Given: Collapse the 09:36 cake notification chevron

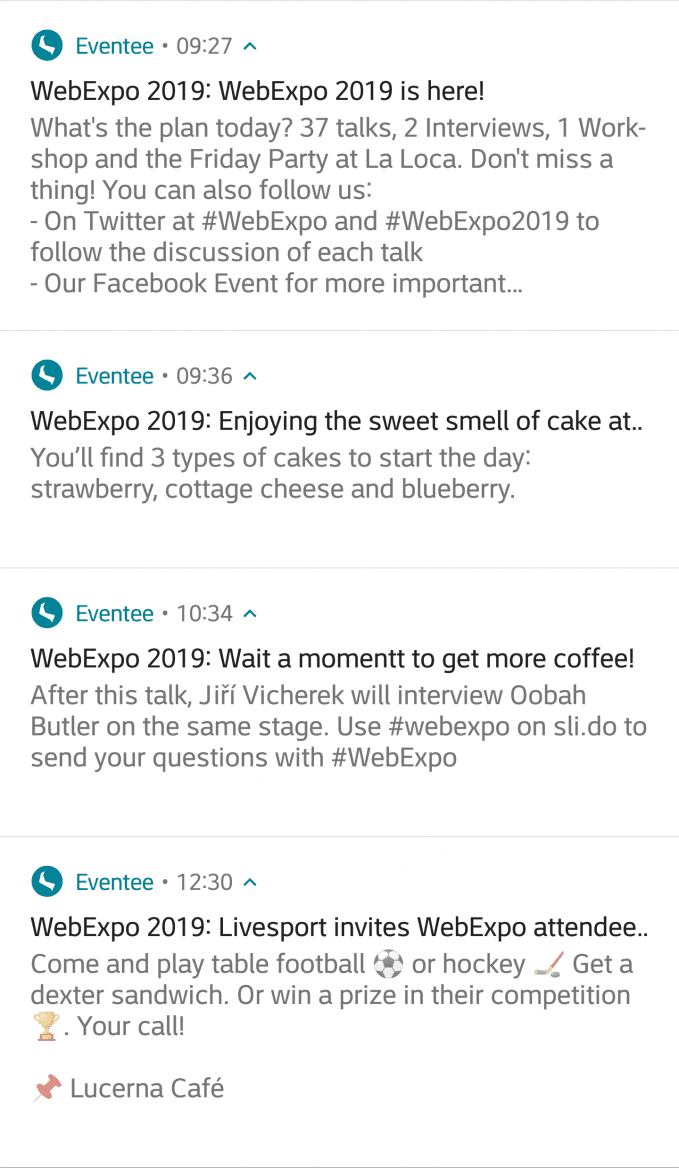Looking at the screenshot, I should click(250, 376).
